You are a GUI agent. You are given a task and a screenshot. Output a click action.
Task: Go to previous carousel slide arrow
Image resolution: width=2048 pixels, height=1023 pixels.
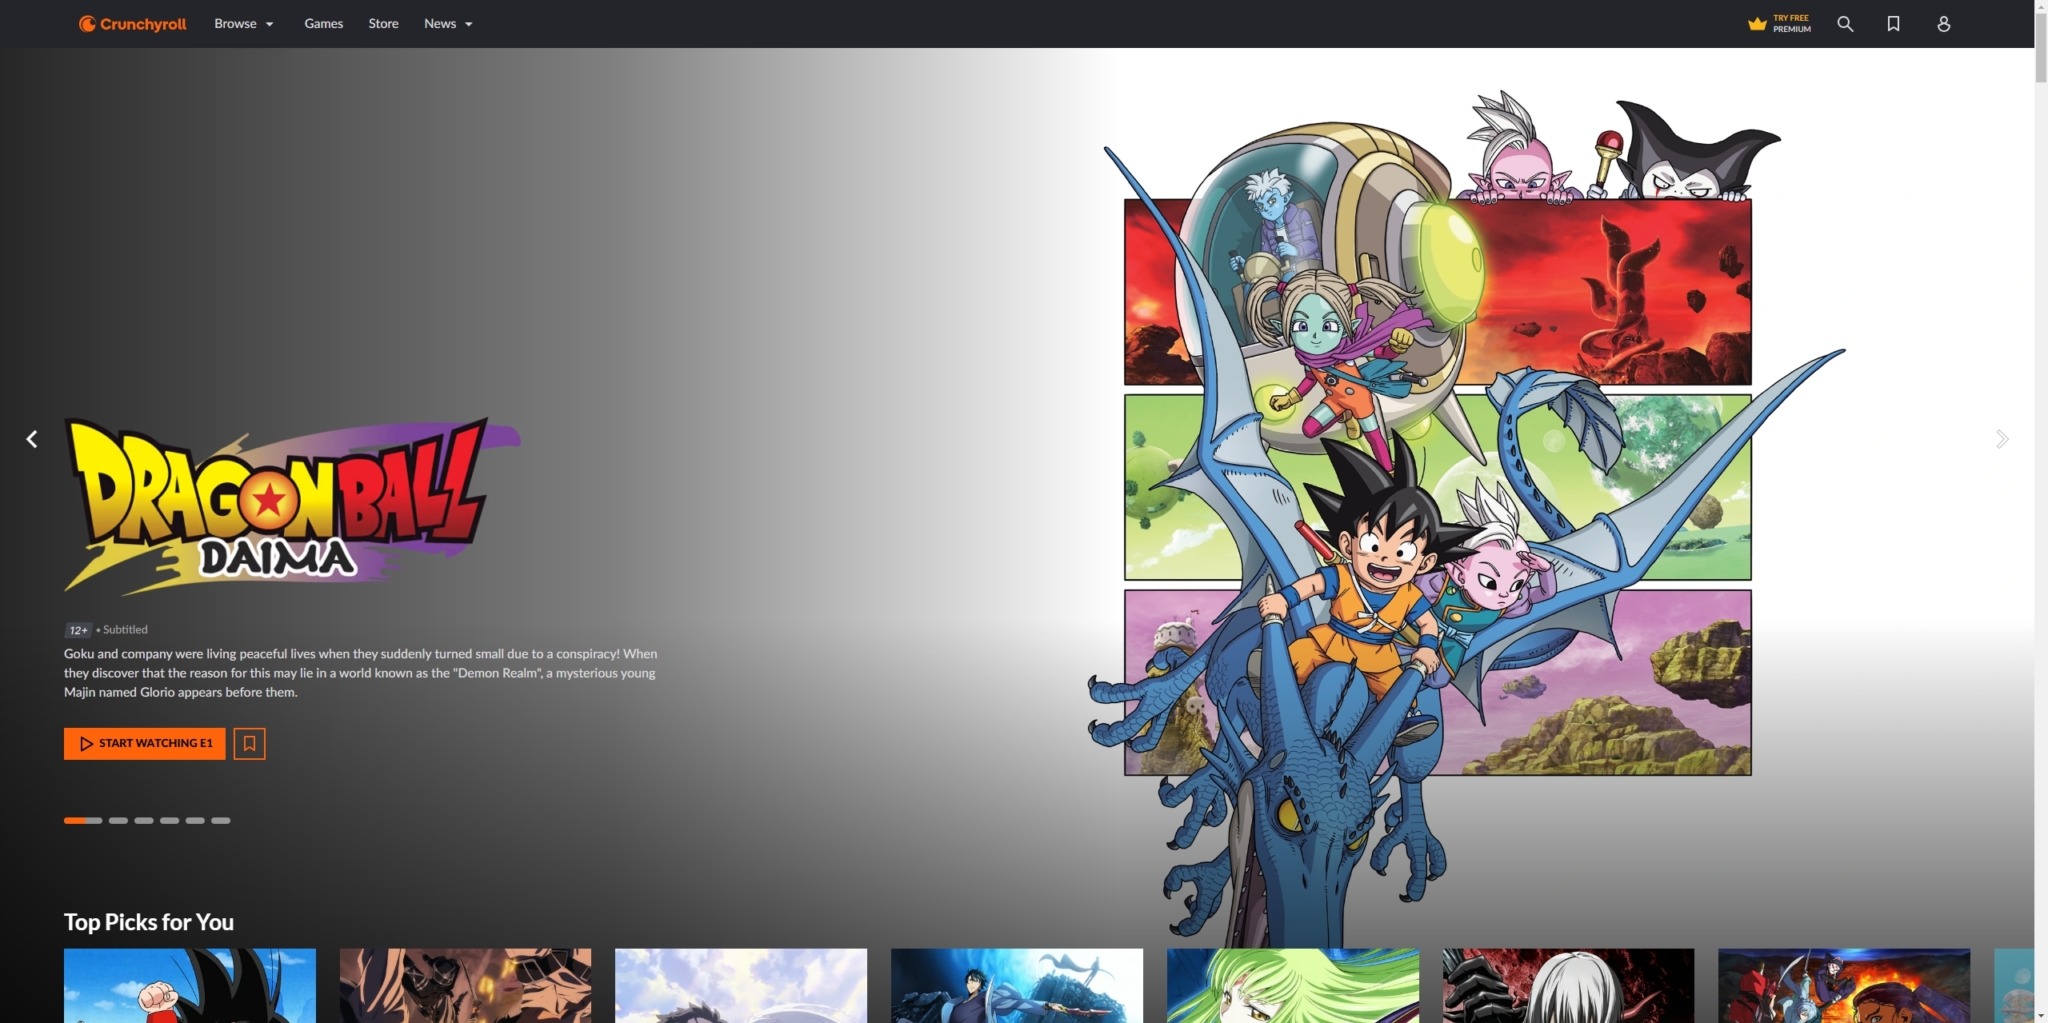point(32,439)
